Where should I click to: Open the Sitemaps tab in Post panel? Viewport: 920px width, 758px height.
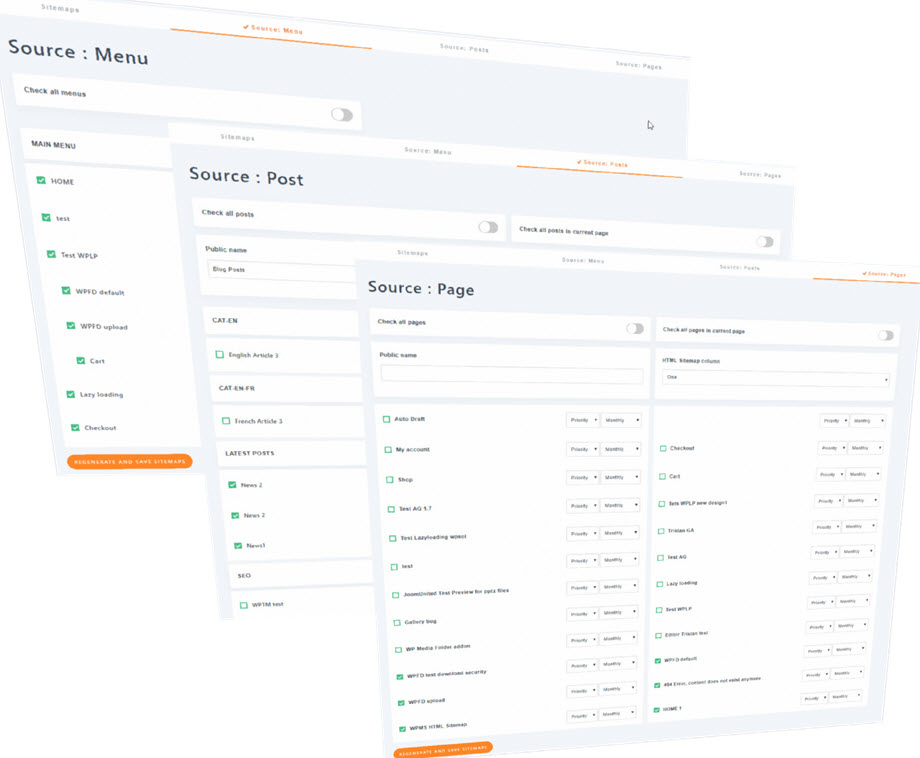click(x=237, y=137)
